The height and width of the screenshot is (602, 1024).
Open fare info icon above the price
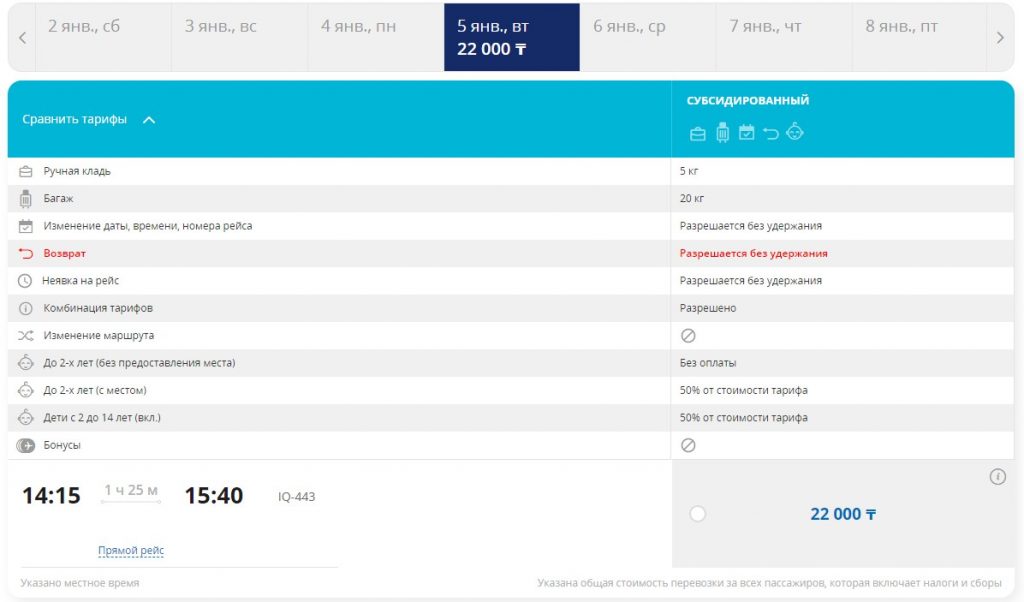[x=997, y=477]
